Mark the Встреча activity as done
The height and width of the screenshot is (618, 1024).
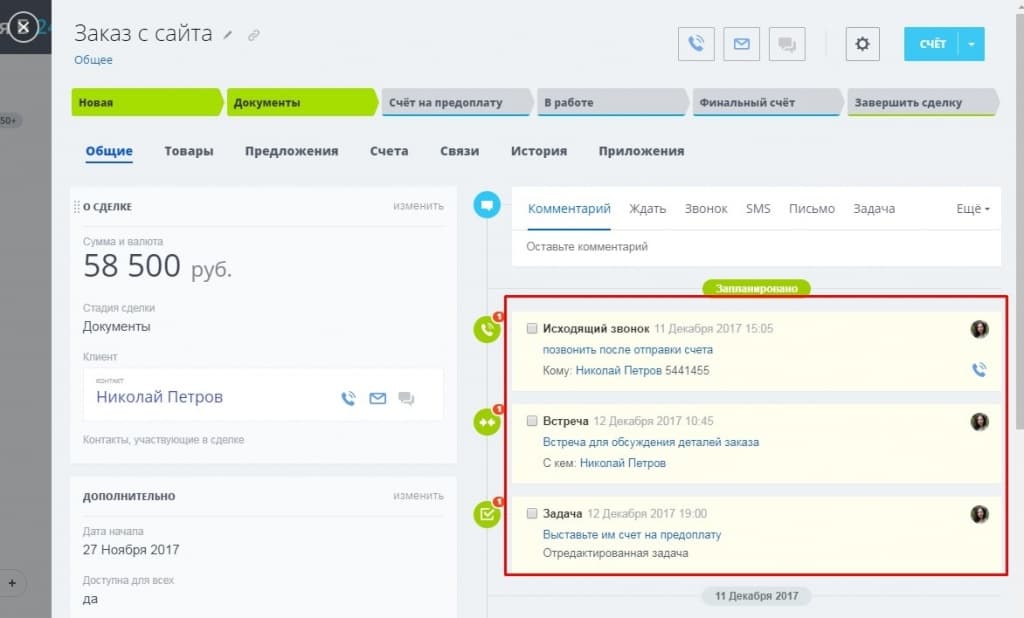(x=532, y=421)
